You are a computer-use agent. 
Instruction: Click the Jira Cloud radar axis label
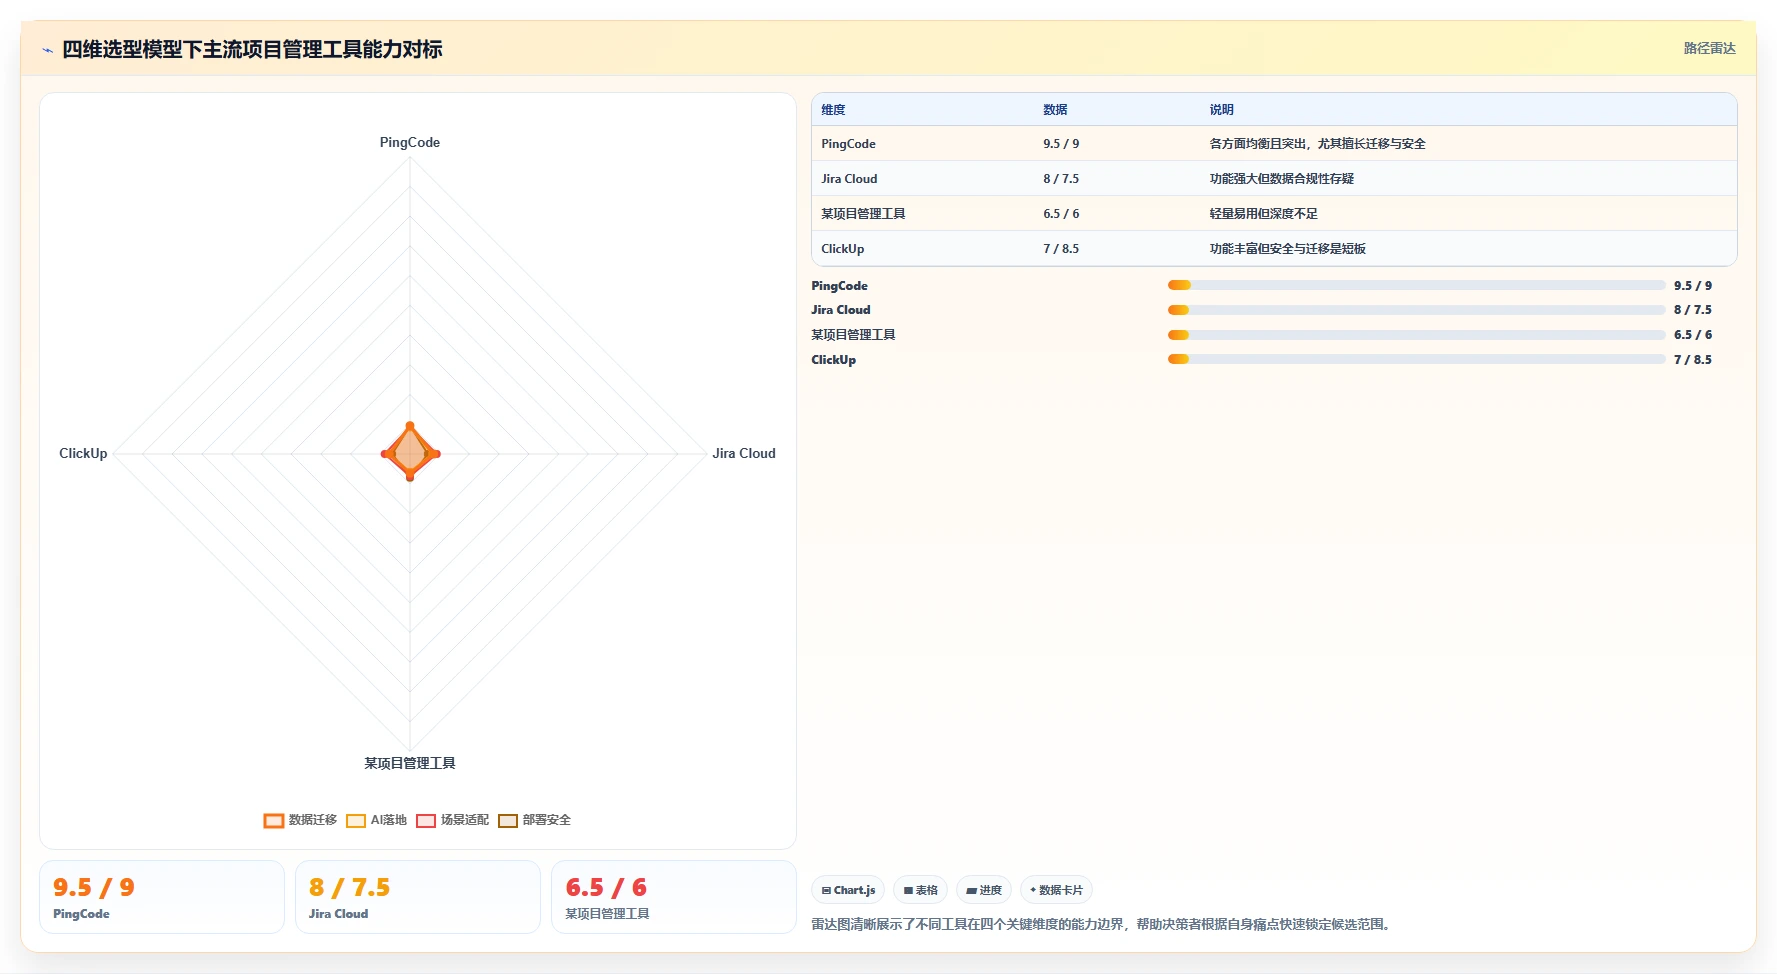coord(744,454)
